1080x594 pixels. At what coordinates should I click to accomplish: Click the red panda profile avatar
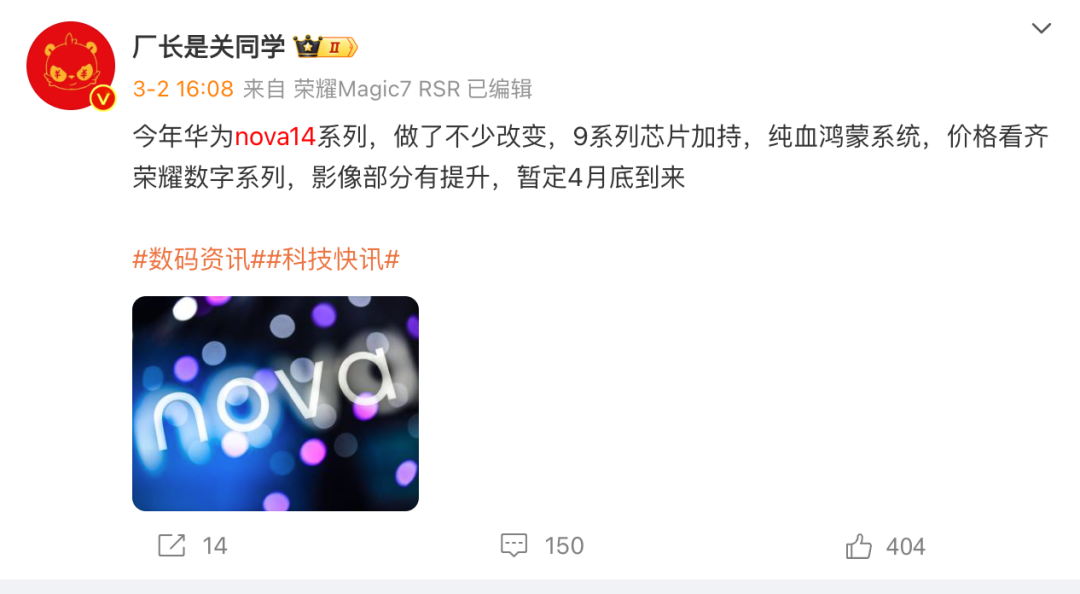point(70,65)
